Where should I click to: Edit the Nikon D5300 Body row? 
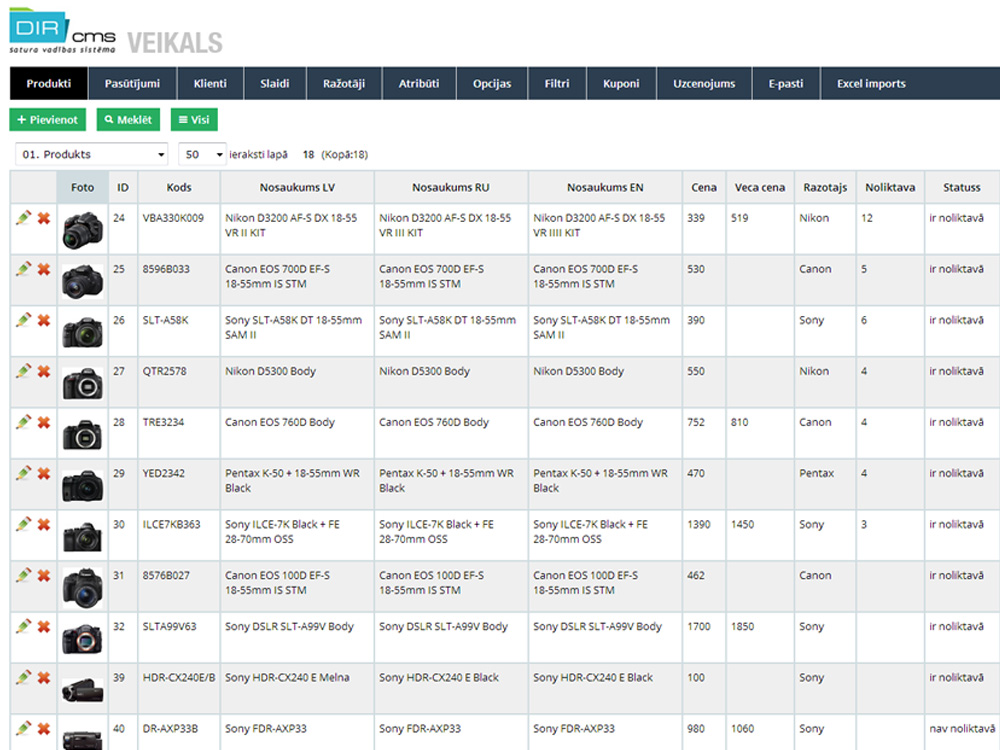click(24, 371)
